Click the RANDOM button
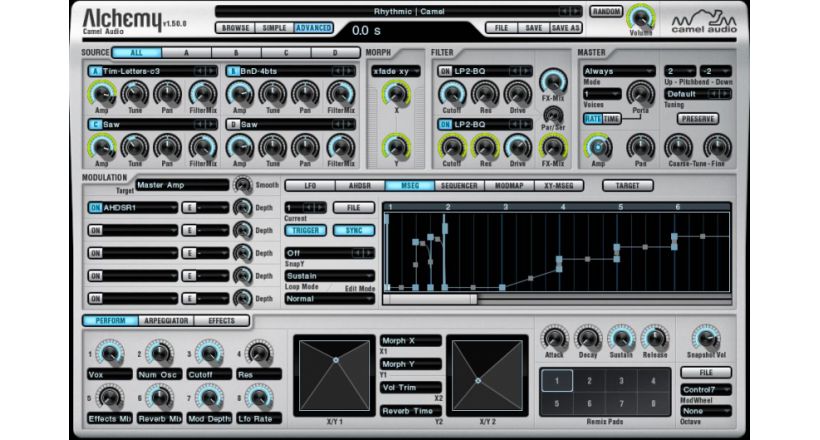820x440 pixels. [x=606, y=12]
